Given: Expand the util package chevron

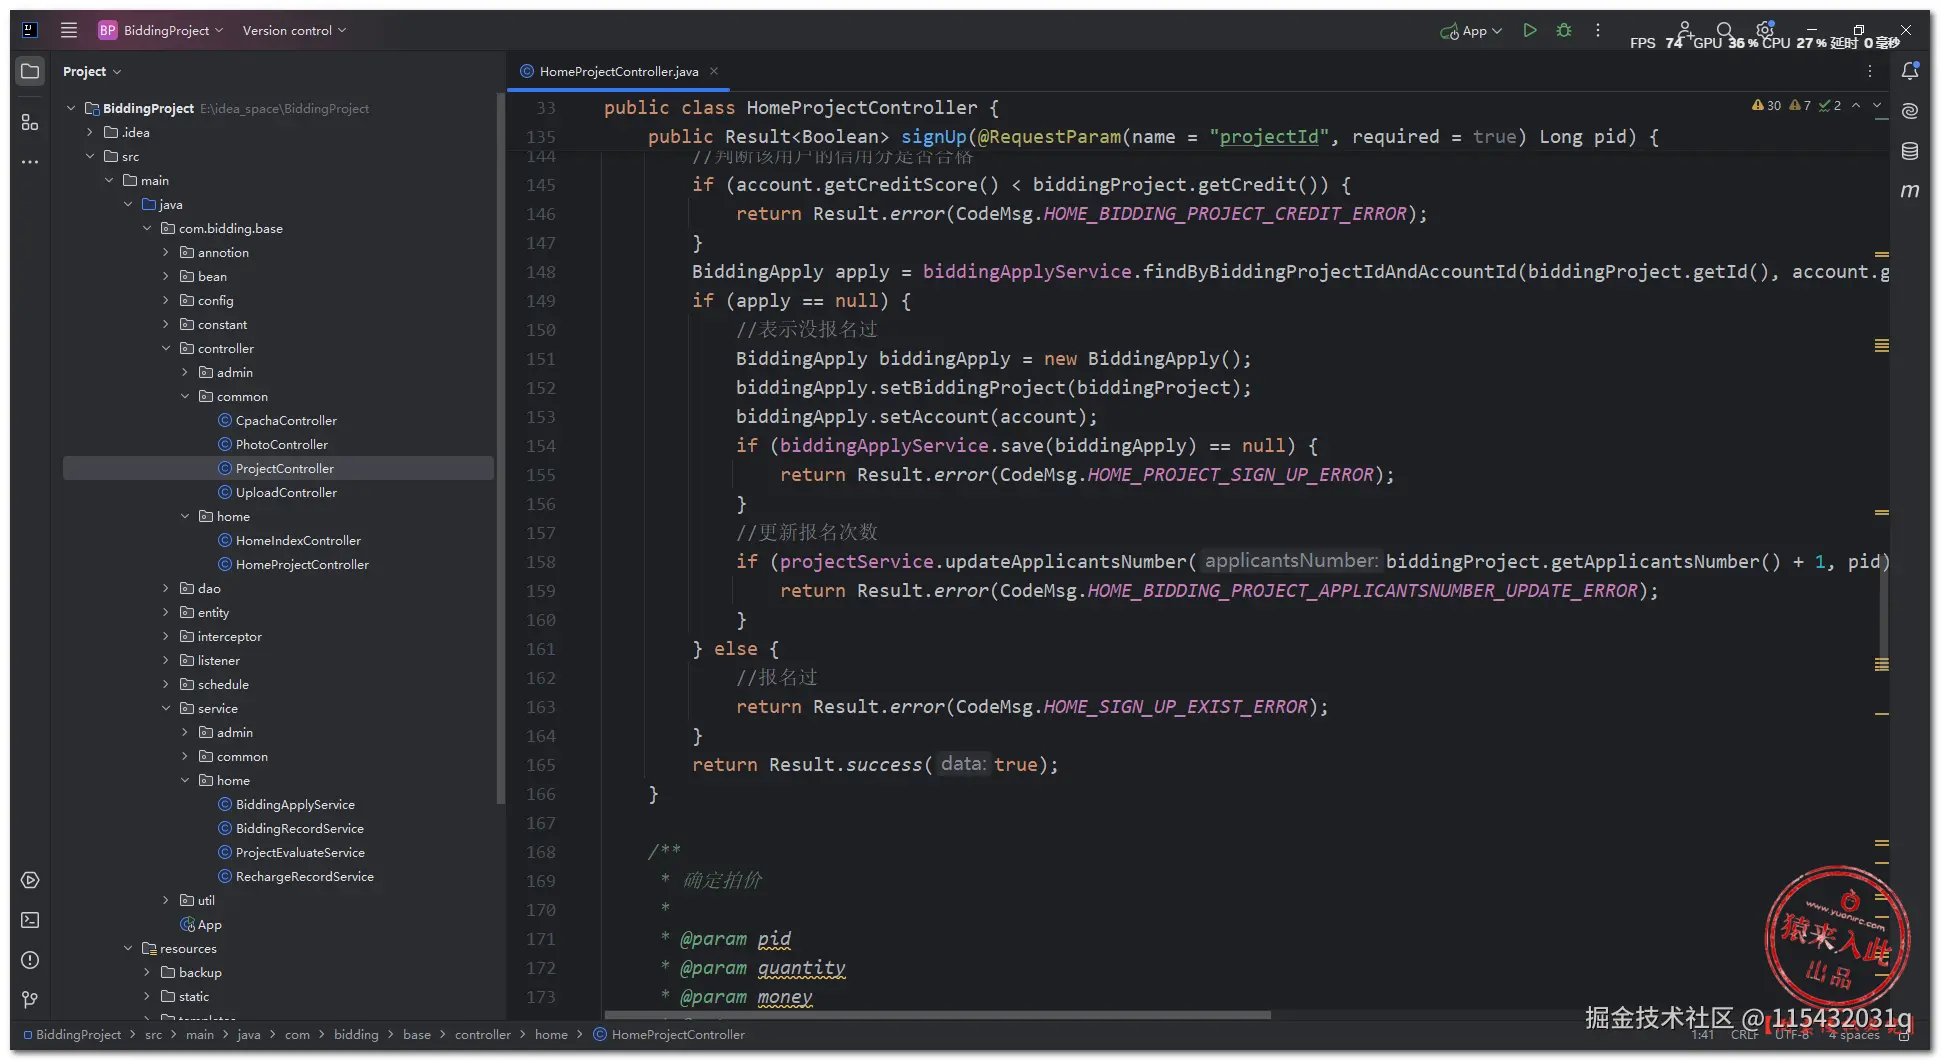Looking at the screenshot, I should click(166, 900).
